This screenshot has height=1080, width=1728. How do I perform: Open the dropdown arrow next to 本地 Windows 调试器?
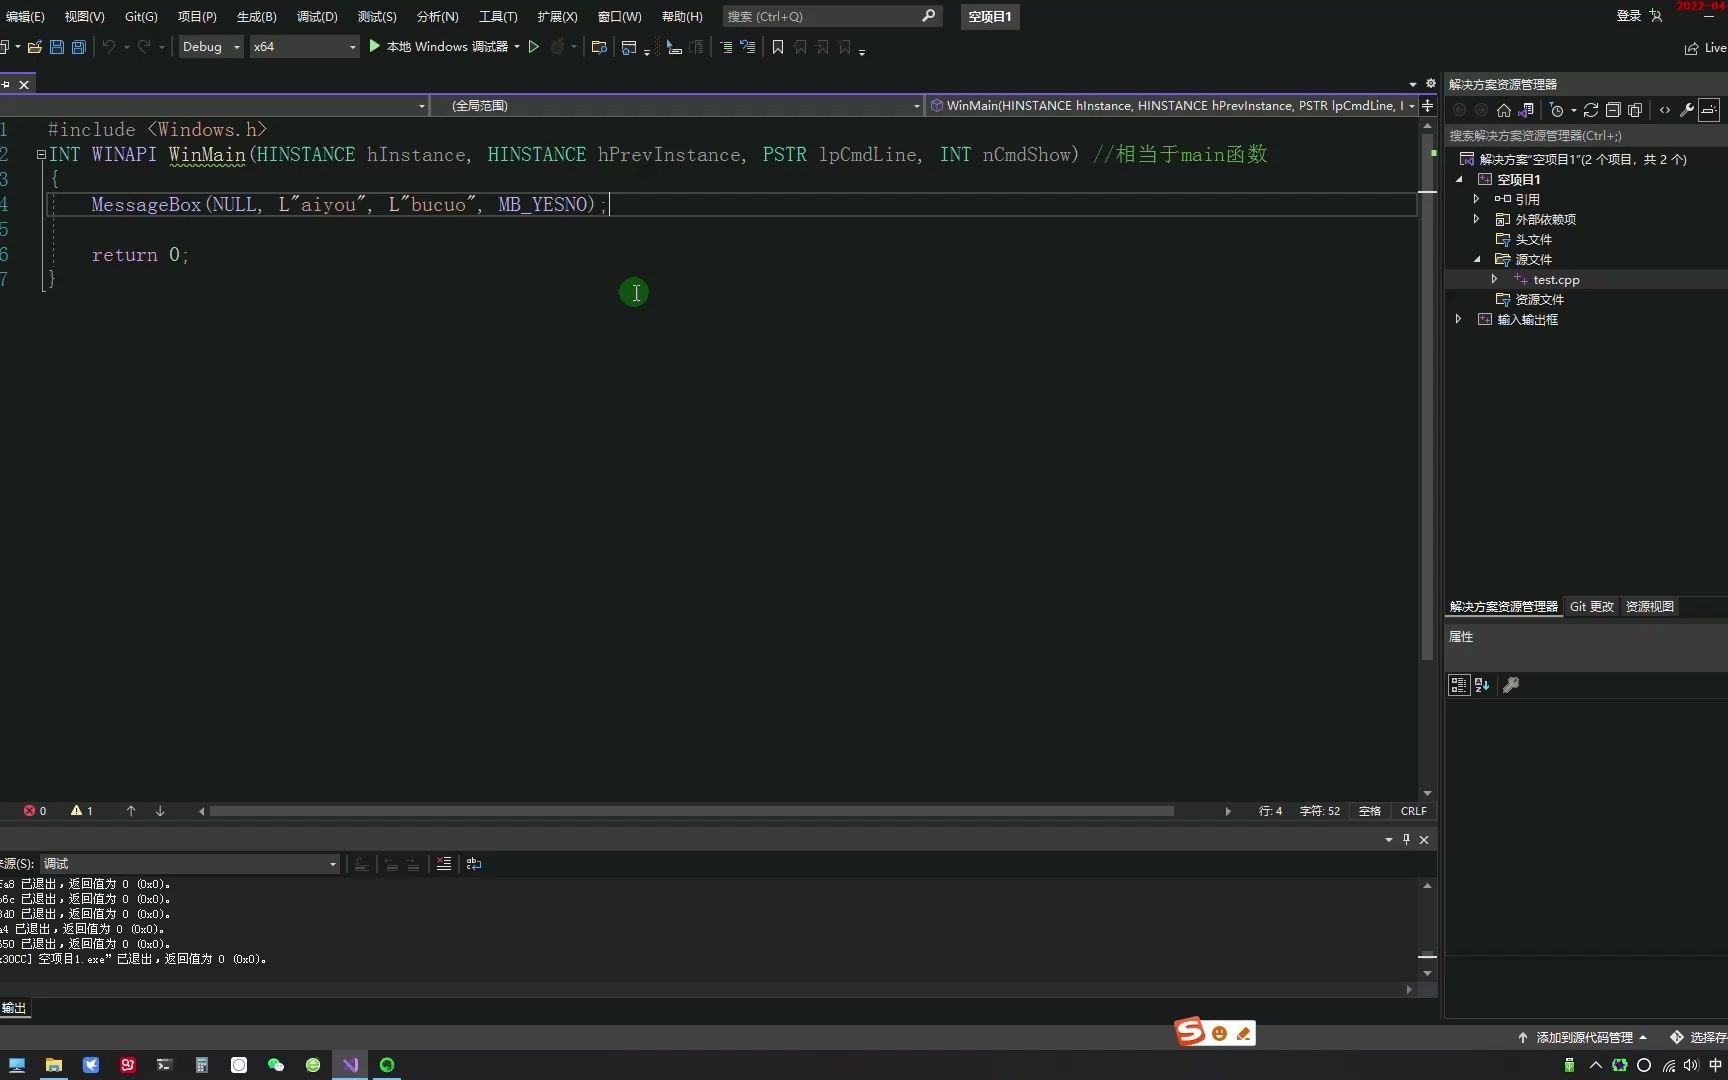pyautogui.click(x=517, y=47)
